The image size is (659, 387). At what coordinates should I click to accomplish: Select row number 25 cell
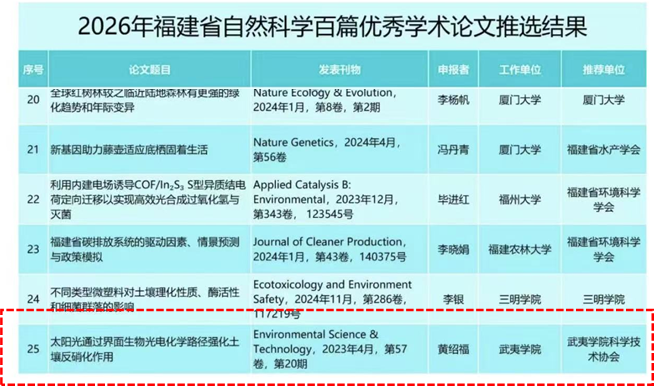tap(33, 349)
